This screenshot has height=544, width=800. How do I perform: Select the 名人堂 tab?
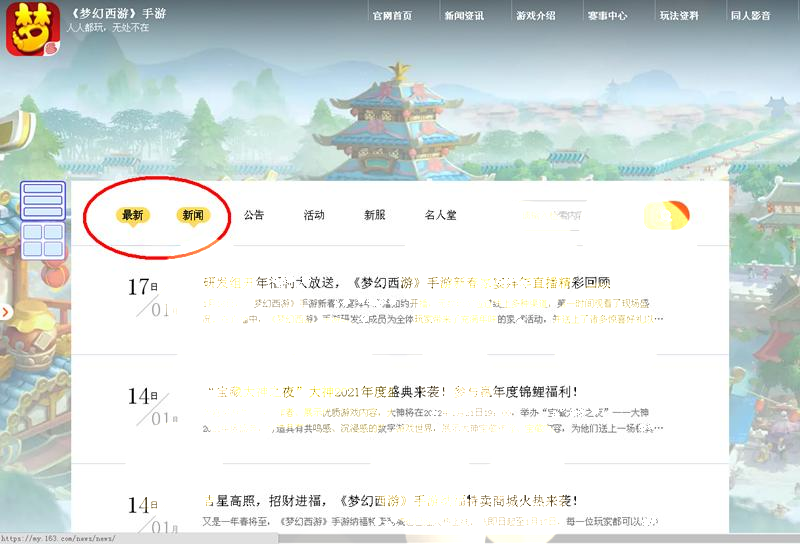pos(440,215)
